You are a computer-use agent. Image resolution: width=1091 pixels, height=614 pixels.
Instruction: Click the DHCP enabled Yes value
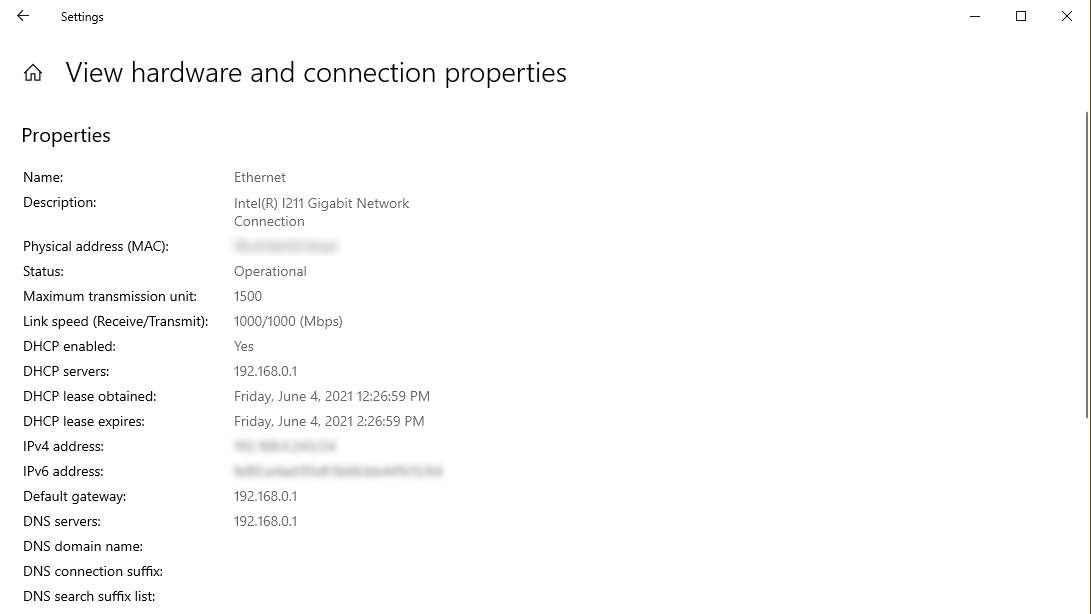click(x=244, y=346)
